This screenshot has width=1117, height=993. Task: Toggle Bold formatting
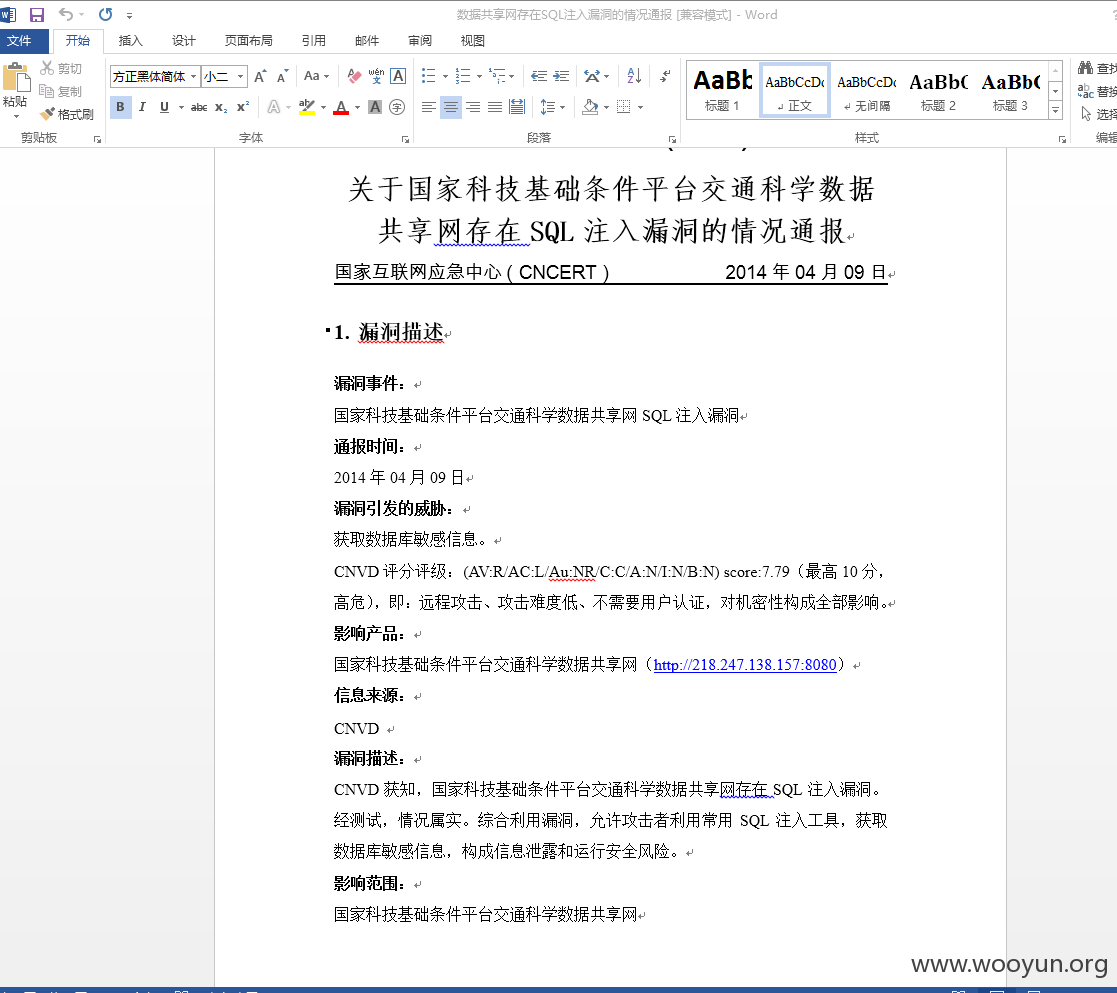pyautogui.click(x=120, y=107)
